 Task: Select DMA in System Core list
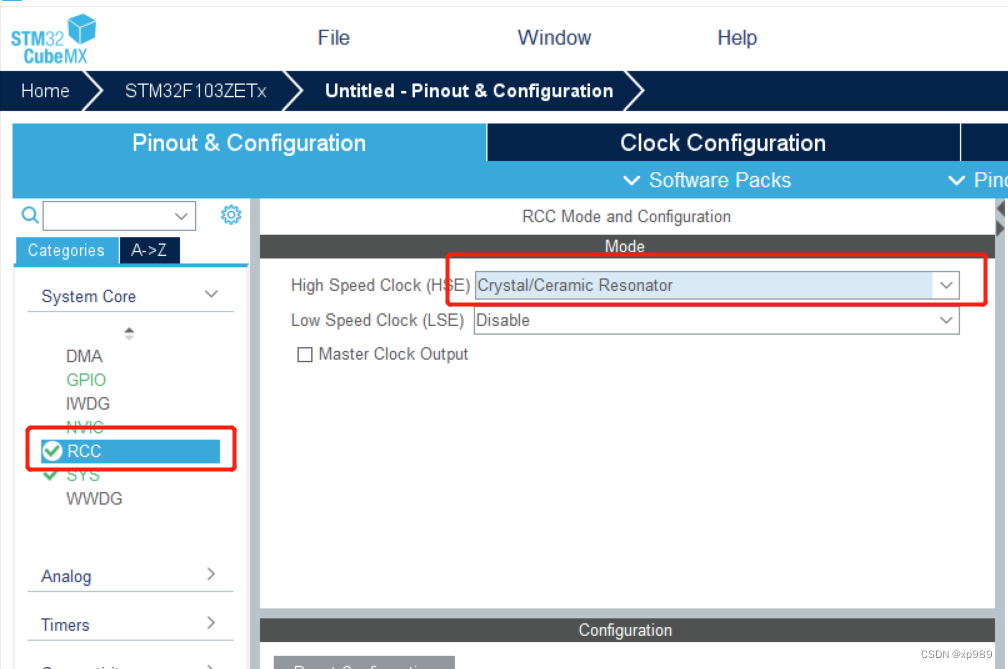click(x=84, y=356)
